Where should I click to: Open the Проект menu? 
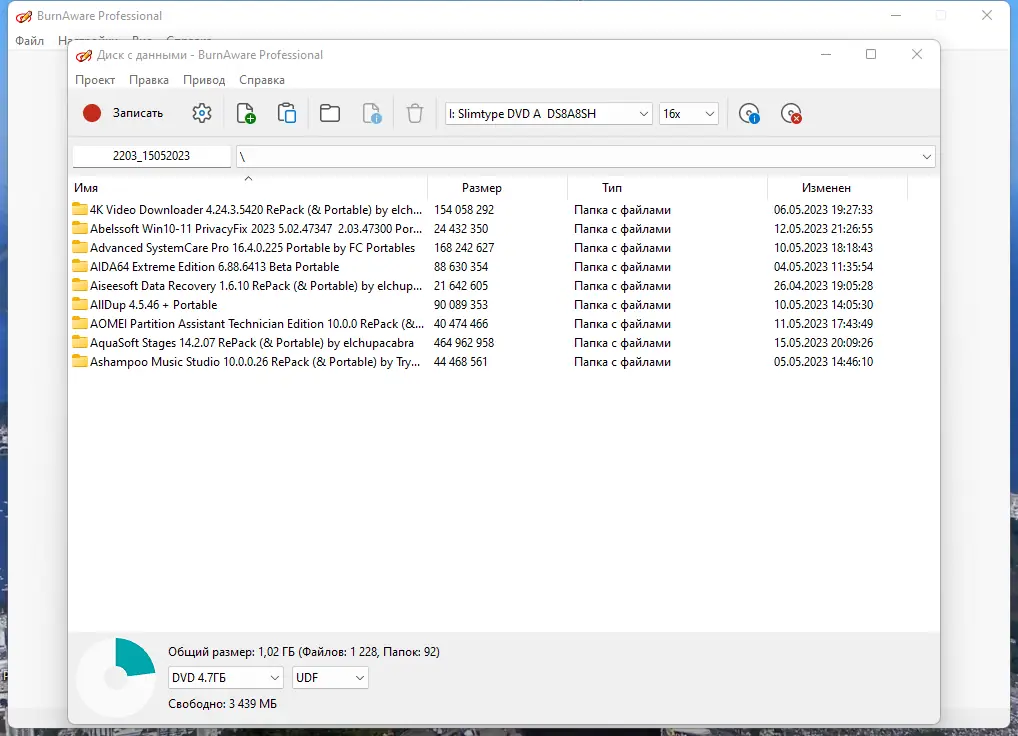(x=95, y=80)
